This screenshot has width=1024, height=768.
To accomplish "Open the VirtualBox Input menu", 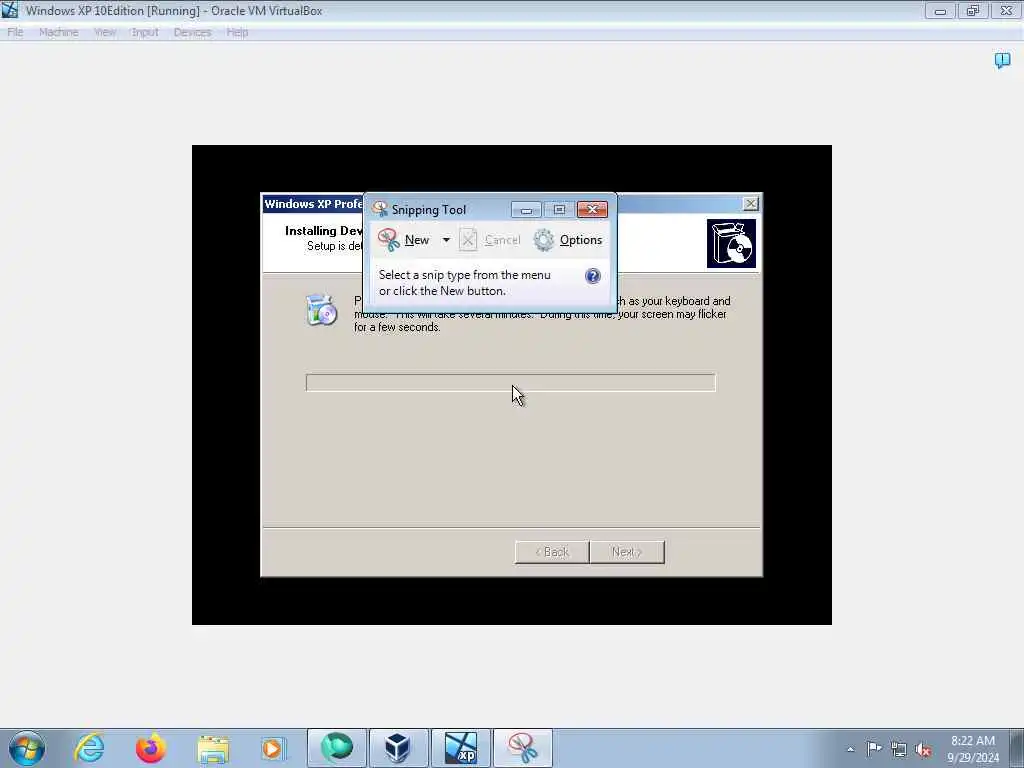I will (144, 32).
